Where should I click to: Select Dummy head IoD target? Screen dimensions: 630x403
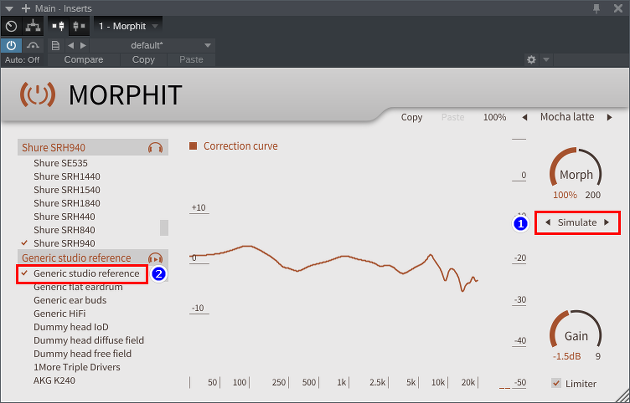point(71,327)
